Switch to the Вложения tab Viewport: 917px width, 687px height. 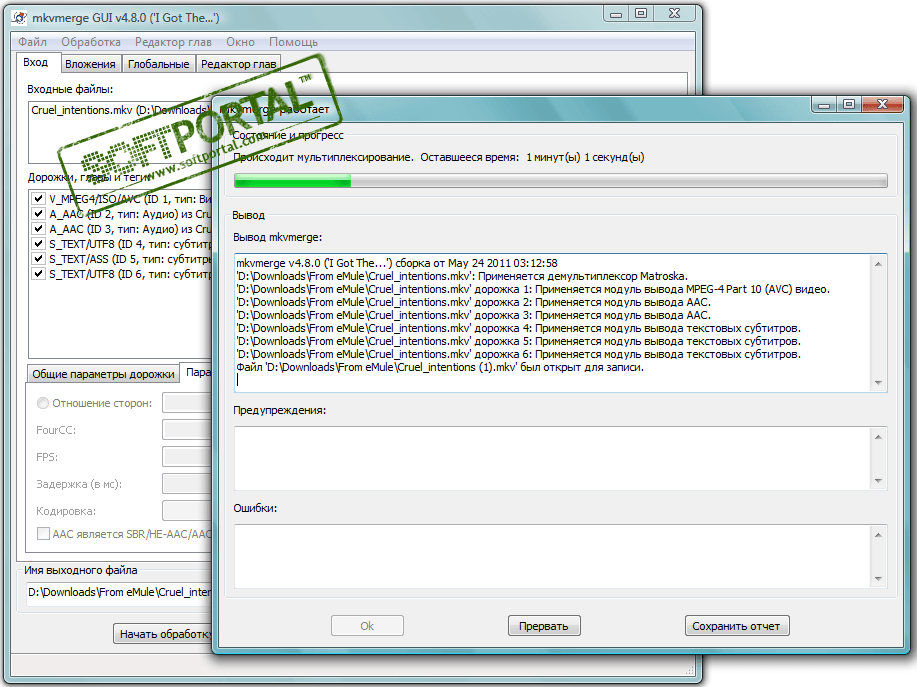coord(90,64)
